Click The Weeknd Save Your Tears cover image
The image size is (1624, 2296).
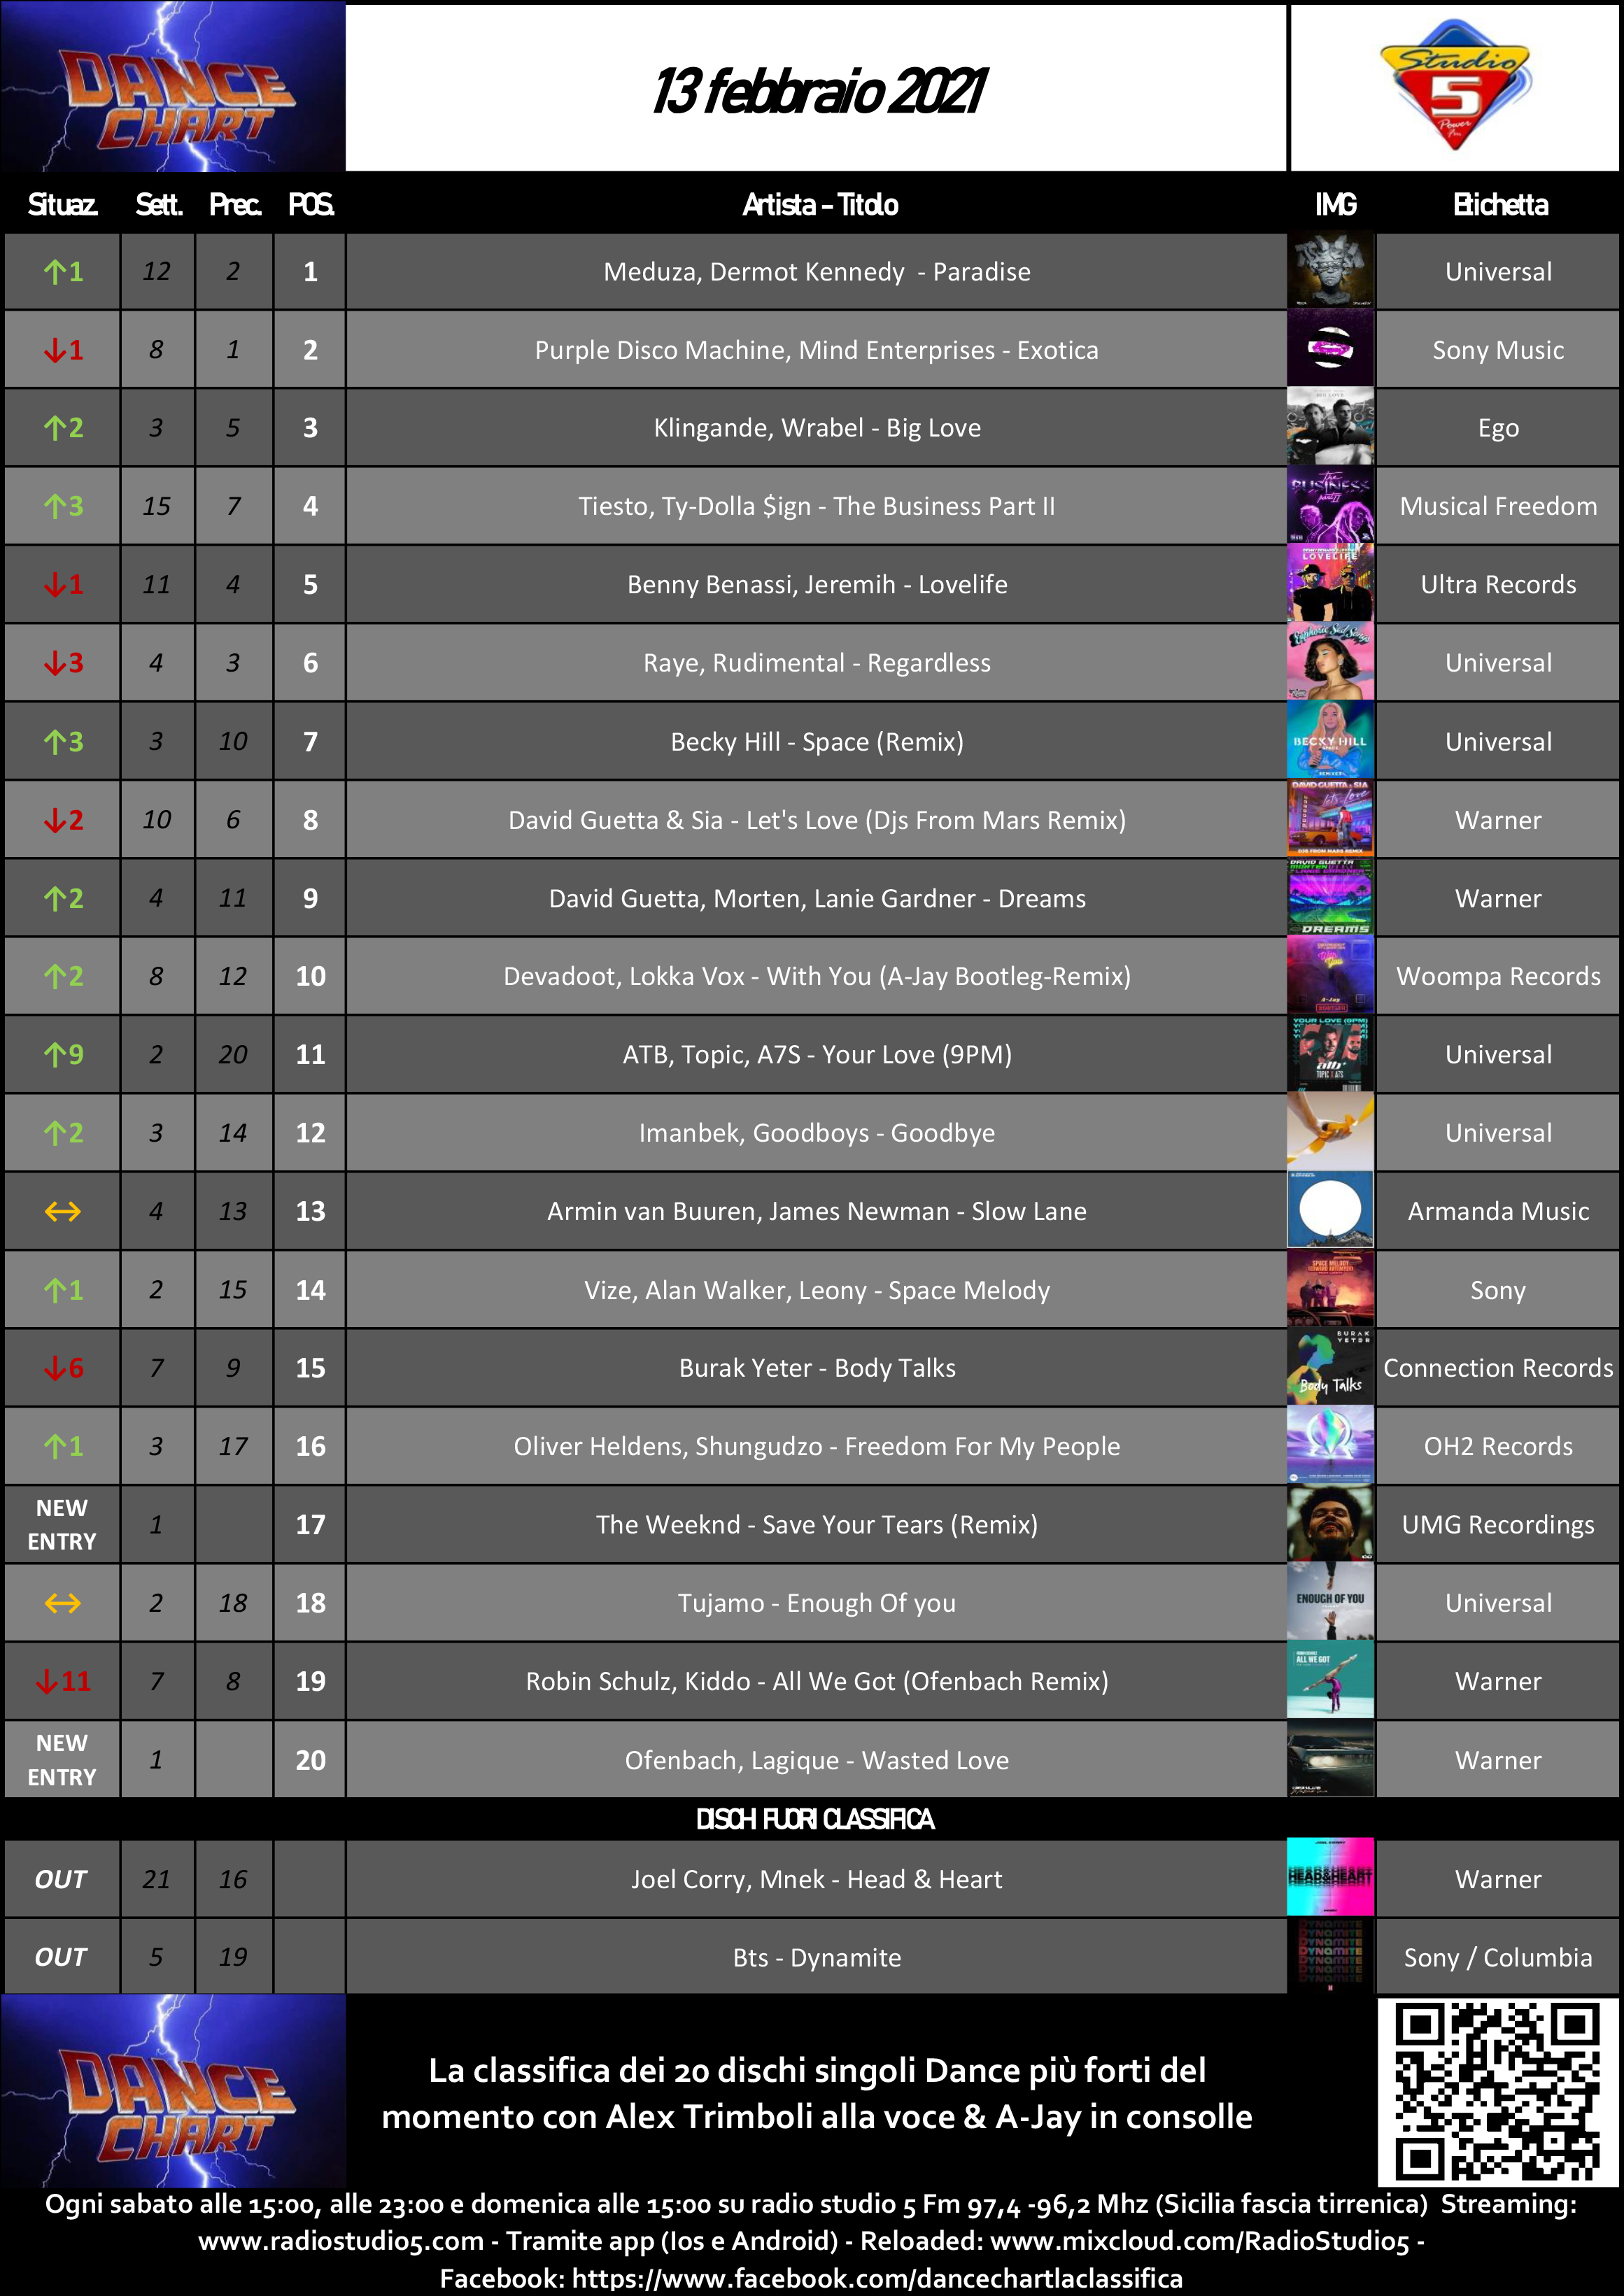(1330, 1524)
